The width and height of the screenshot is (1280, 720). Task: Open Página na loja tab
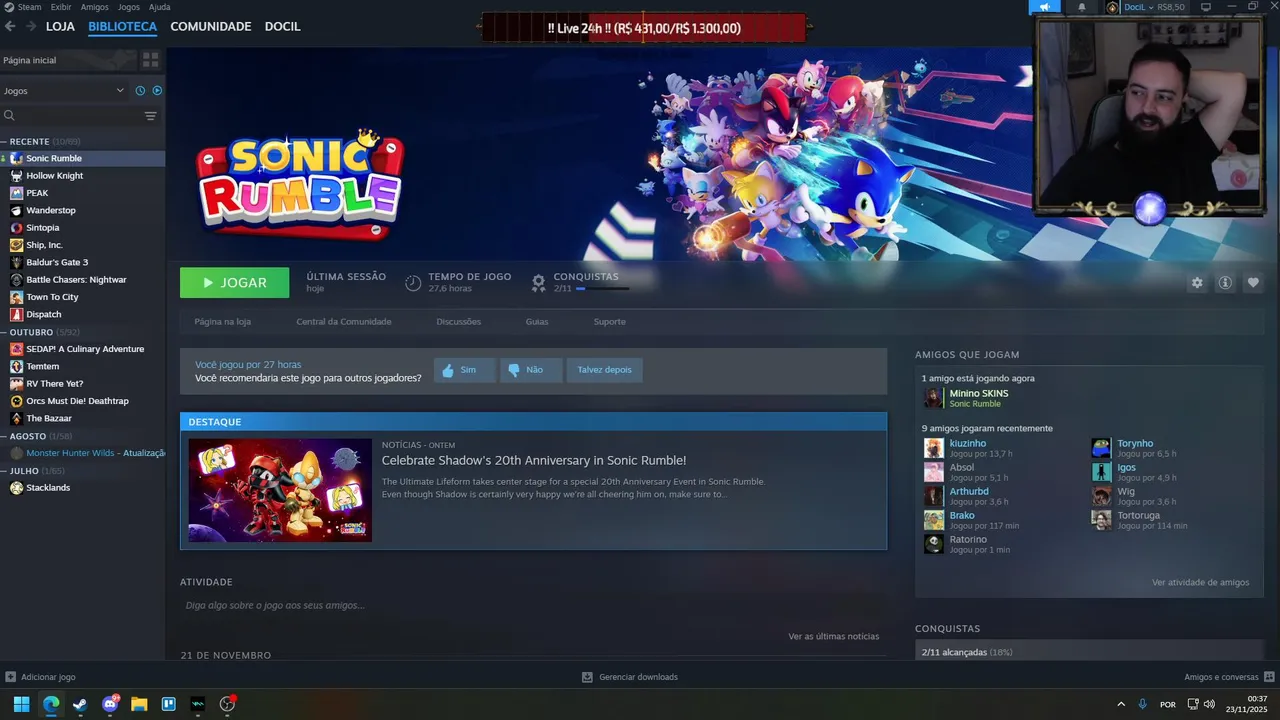pos(222,322)
